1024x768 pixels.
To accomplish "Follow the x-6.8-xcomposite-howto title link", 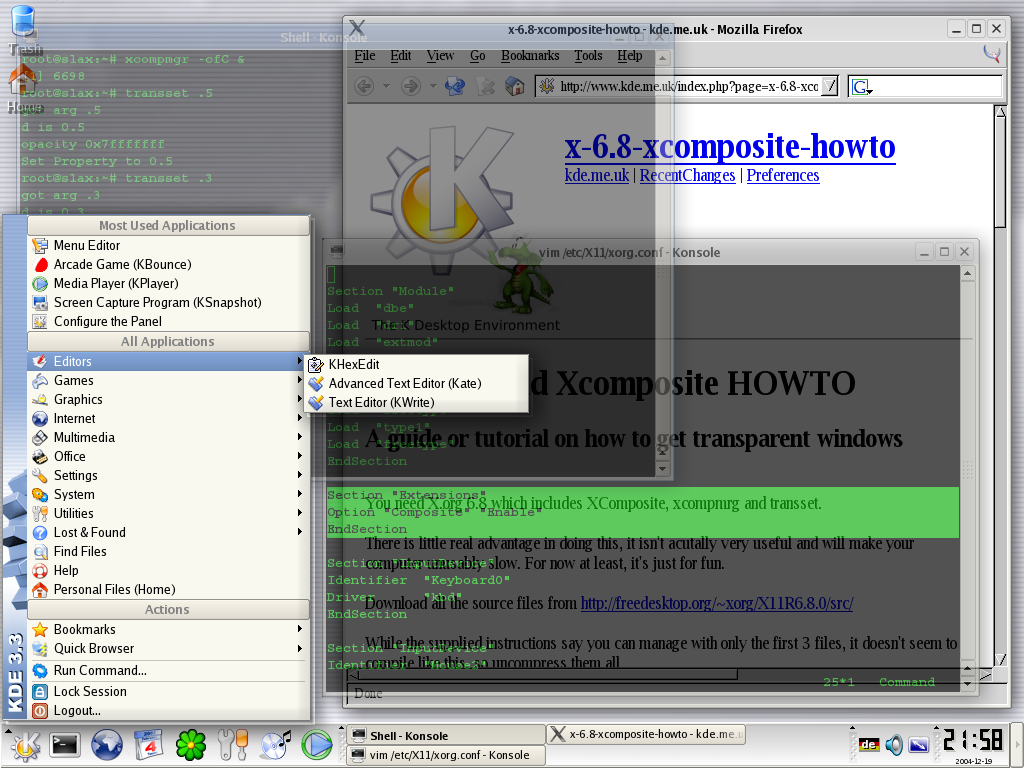I will [729, 146].
